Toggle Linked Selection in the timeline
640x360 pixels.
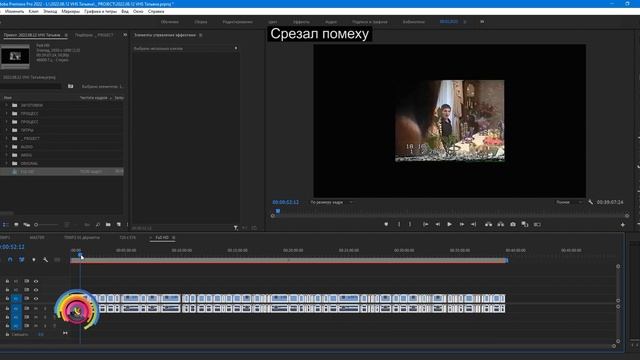pyautogui.click(x=22, y=260)
